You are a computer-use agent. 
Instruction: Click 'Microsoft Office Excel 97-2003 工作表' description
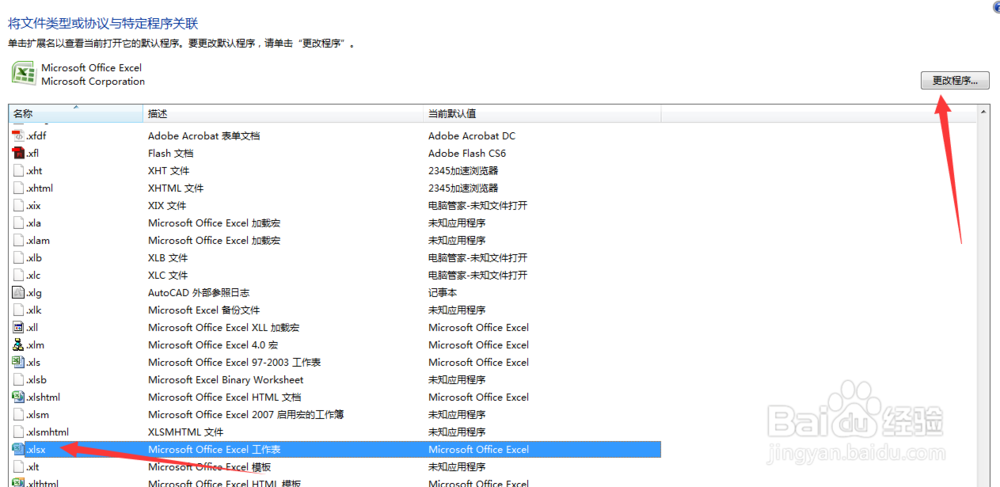coord(234,362)
